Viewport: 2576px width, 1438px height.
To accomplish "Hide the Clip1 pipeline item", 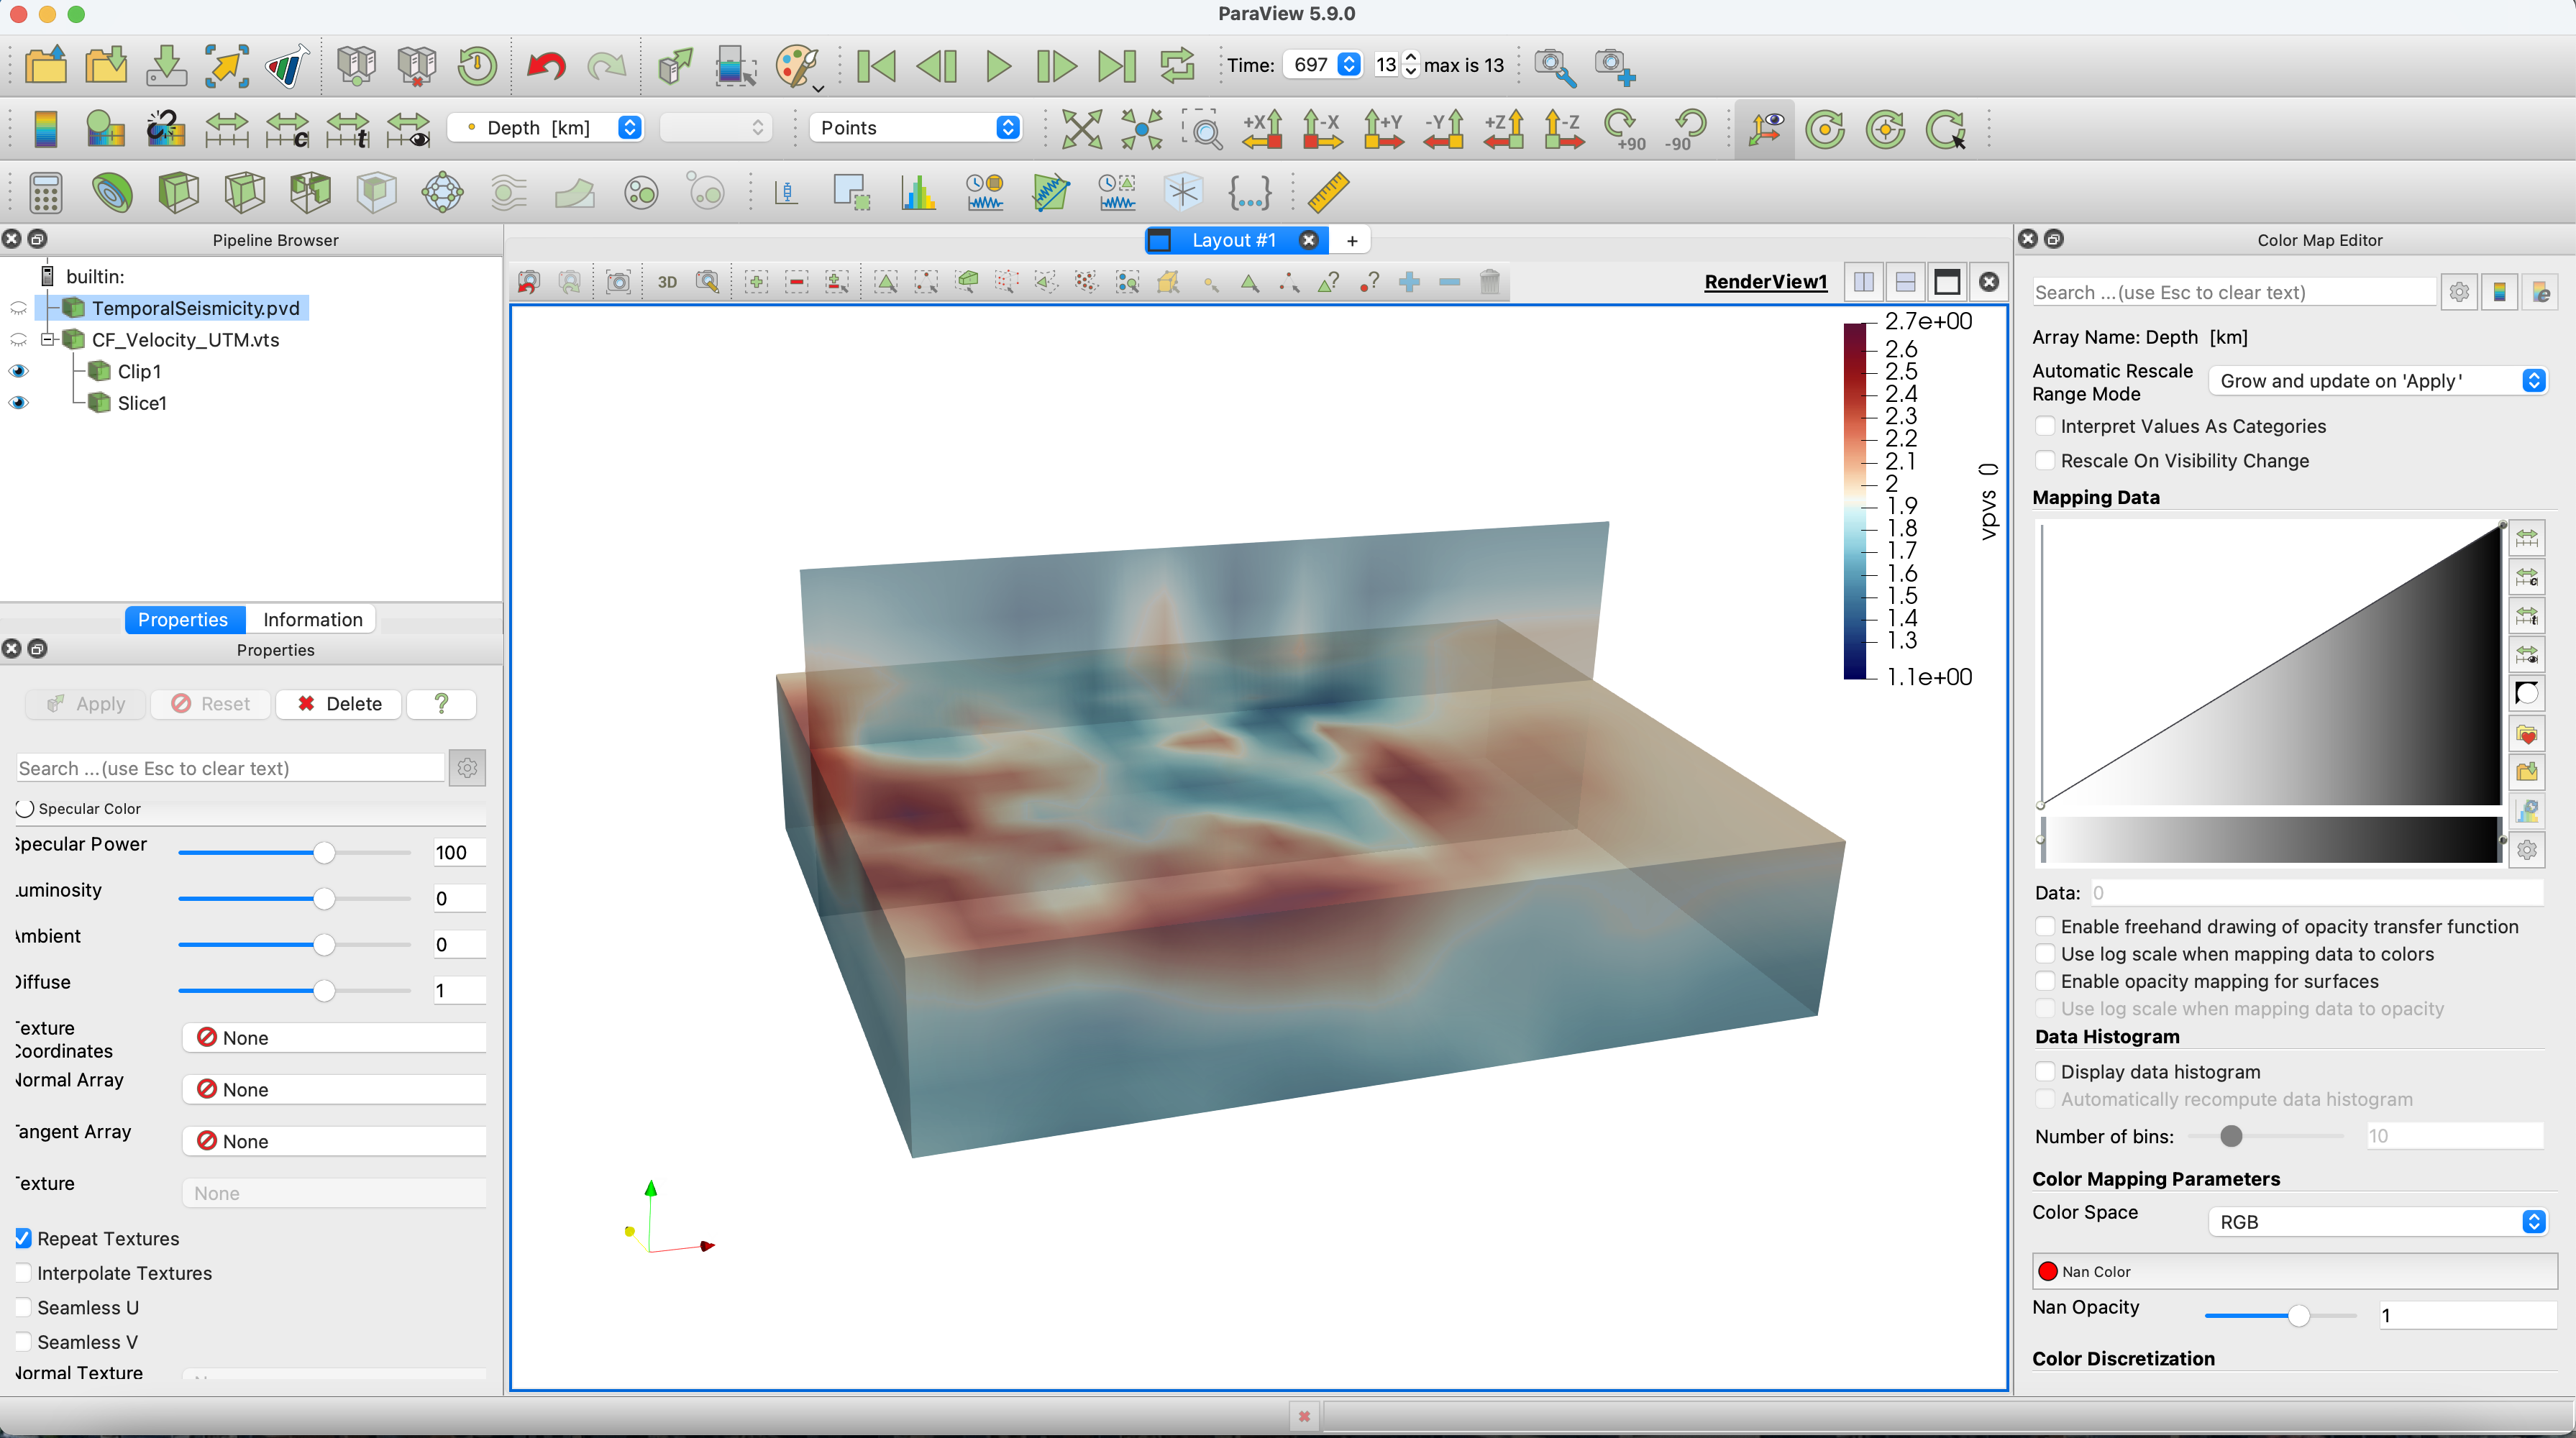I will pos(19,371).
